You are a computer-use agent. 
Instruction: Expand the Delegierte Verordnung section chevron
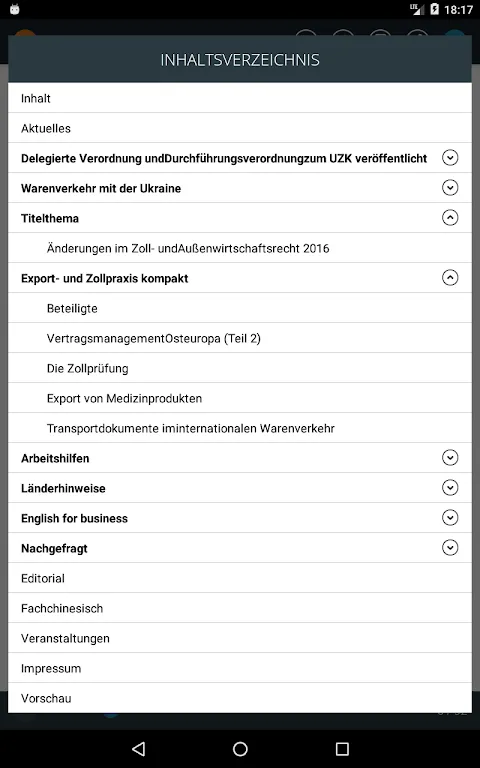(450, 158)
